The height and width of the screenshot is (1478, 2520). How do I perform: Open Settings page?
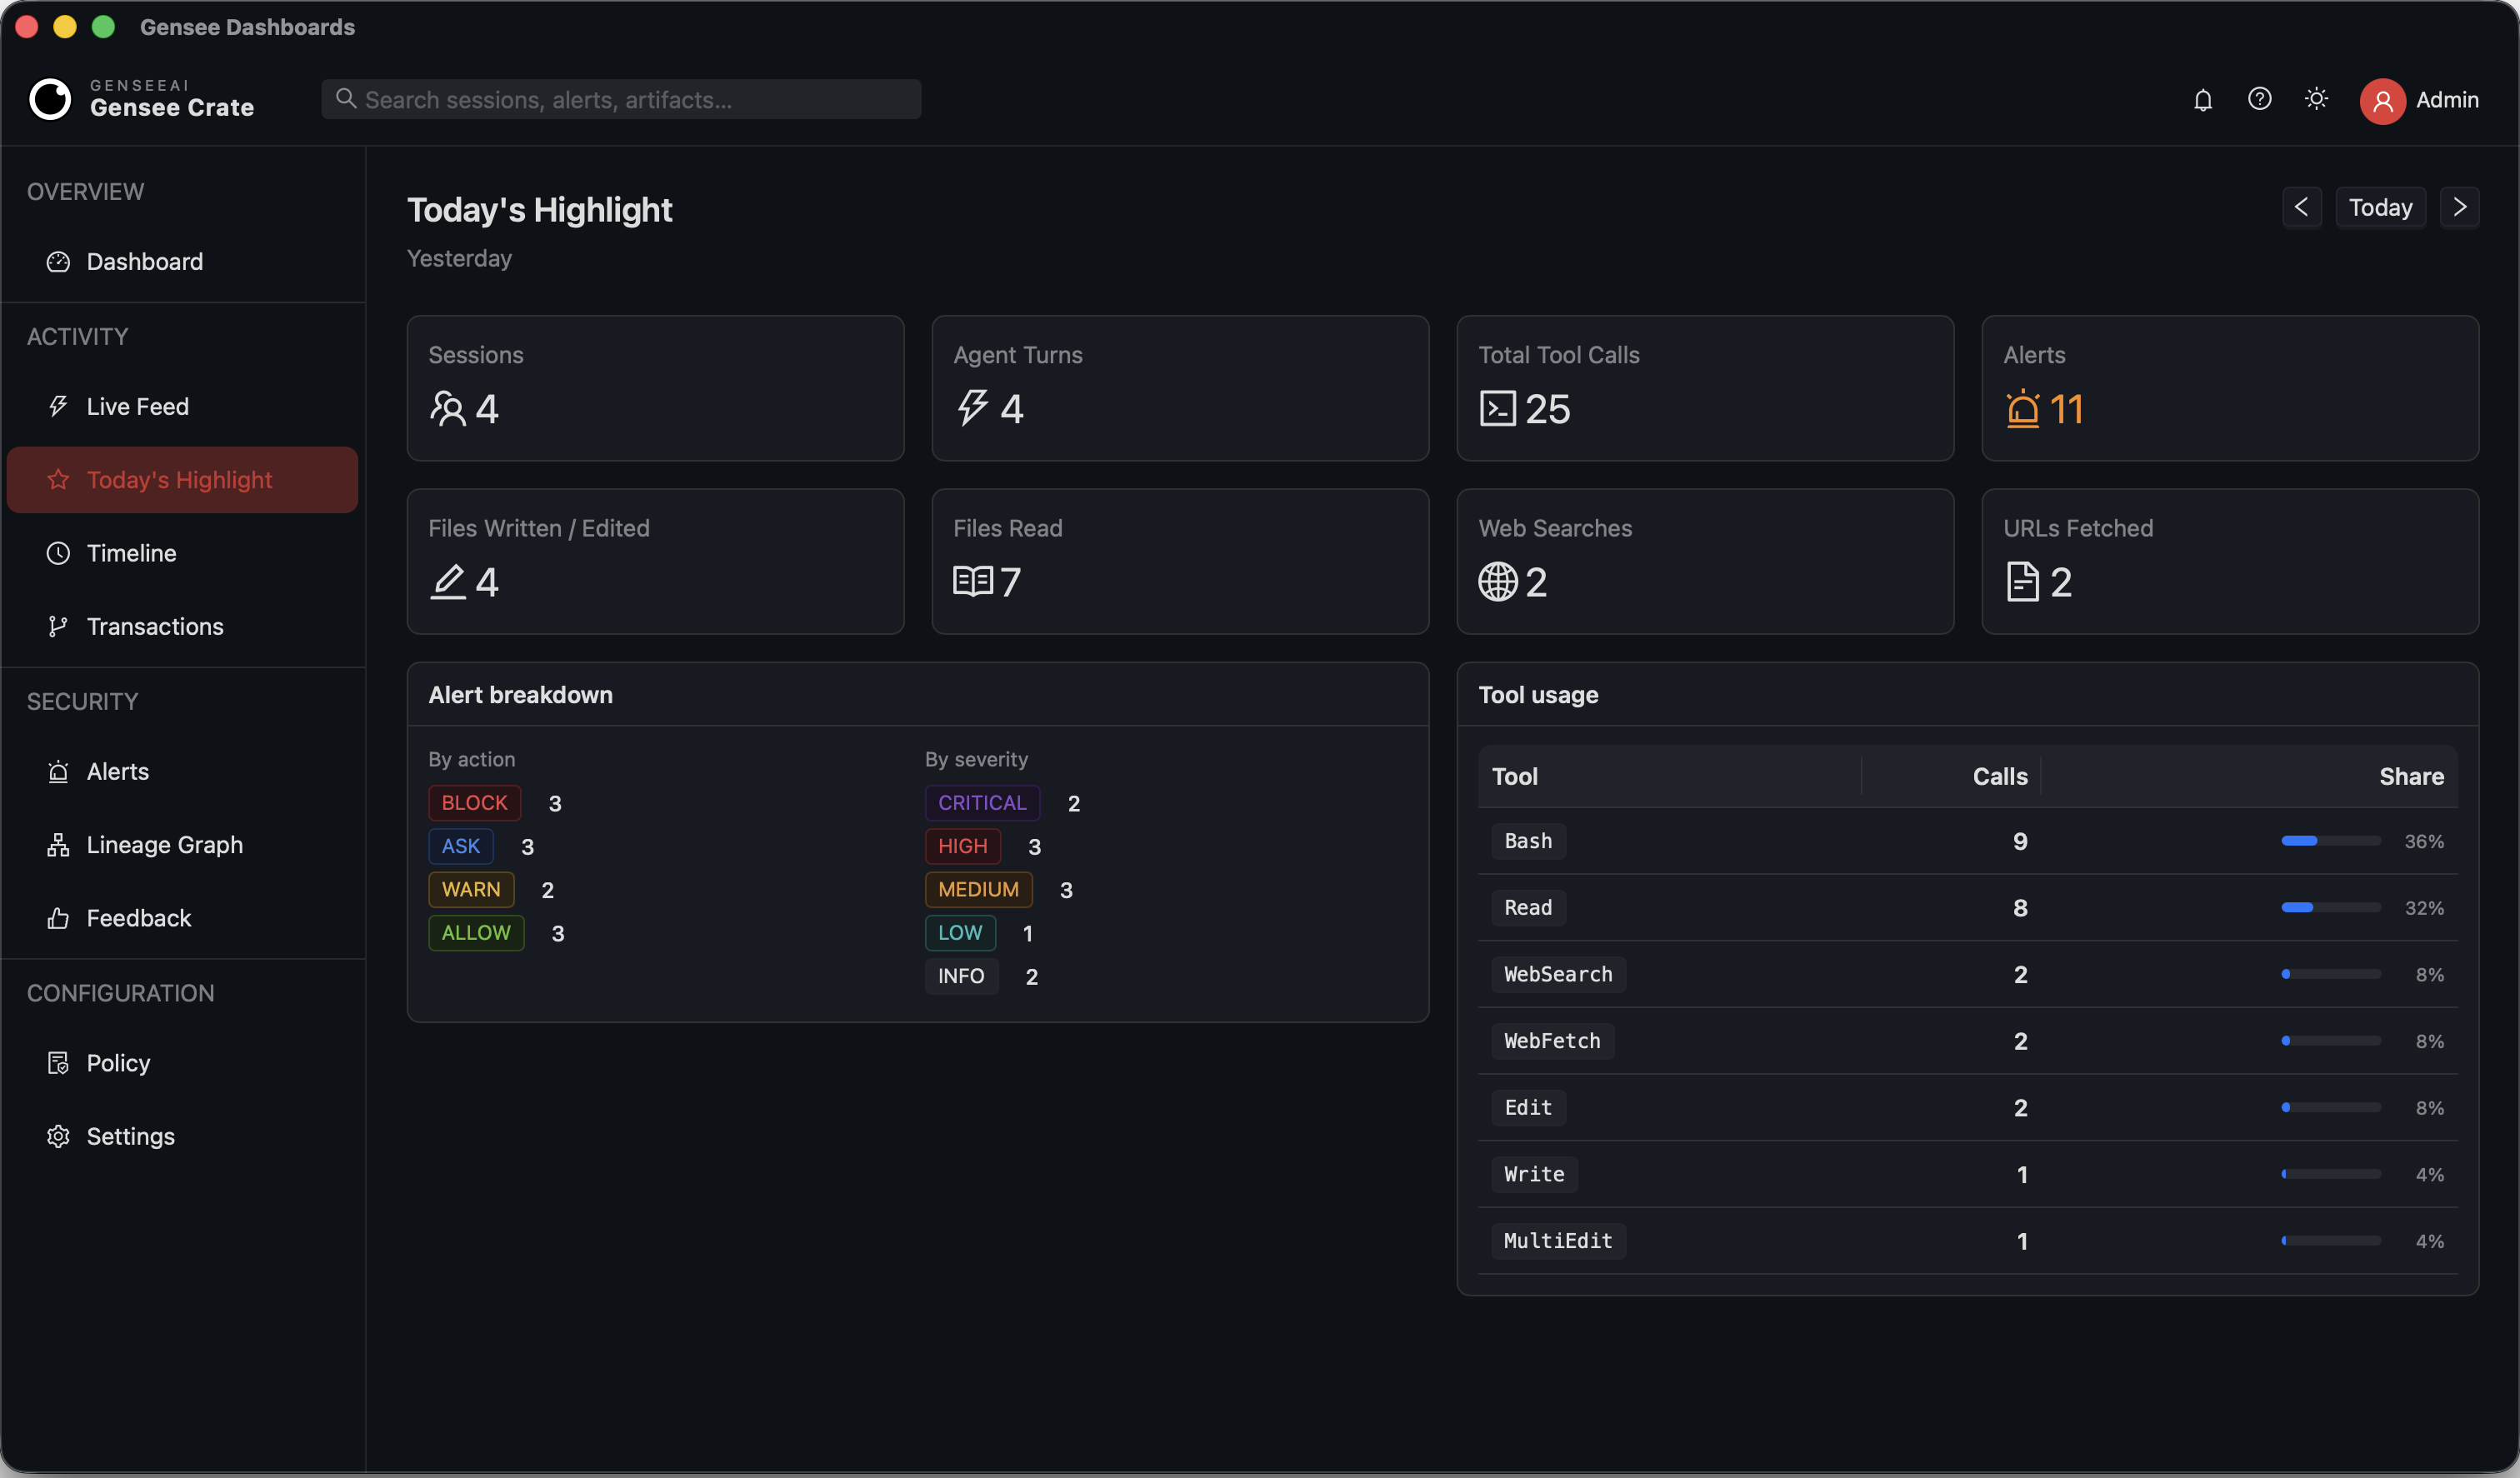(x=183, y=1136)
